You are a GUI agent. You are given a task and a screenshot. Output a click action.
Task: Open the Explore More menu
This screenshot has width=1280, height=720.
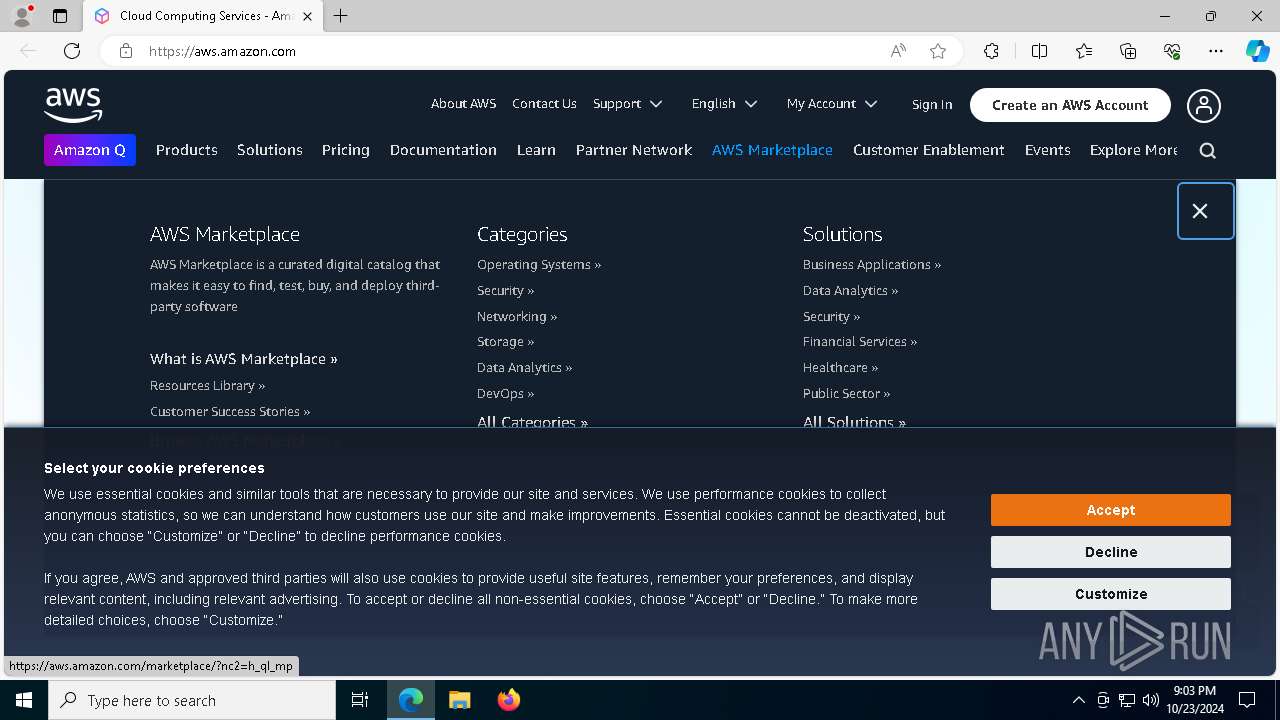[x=1134, y=150]
